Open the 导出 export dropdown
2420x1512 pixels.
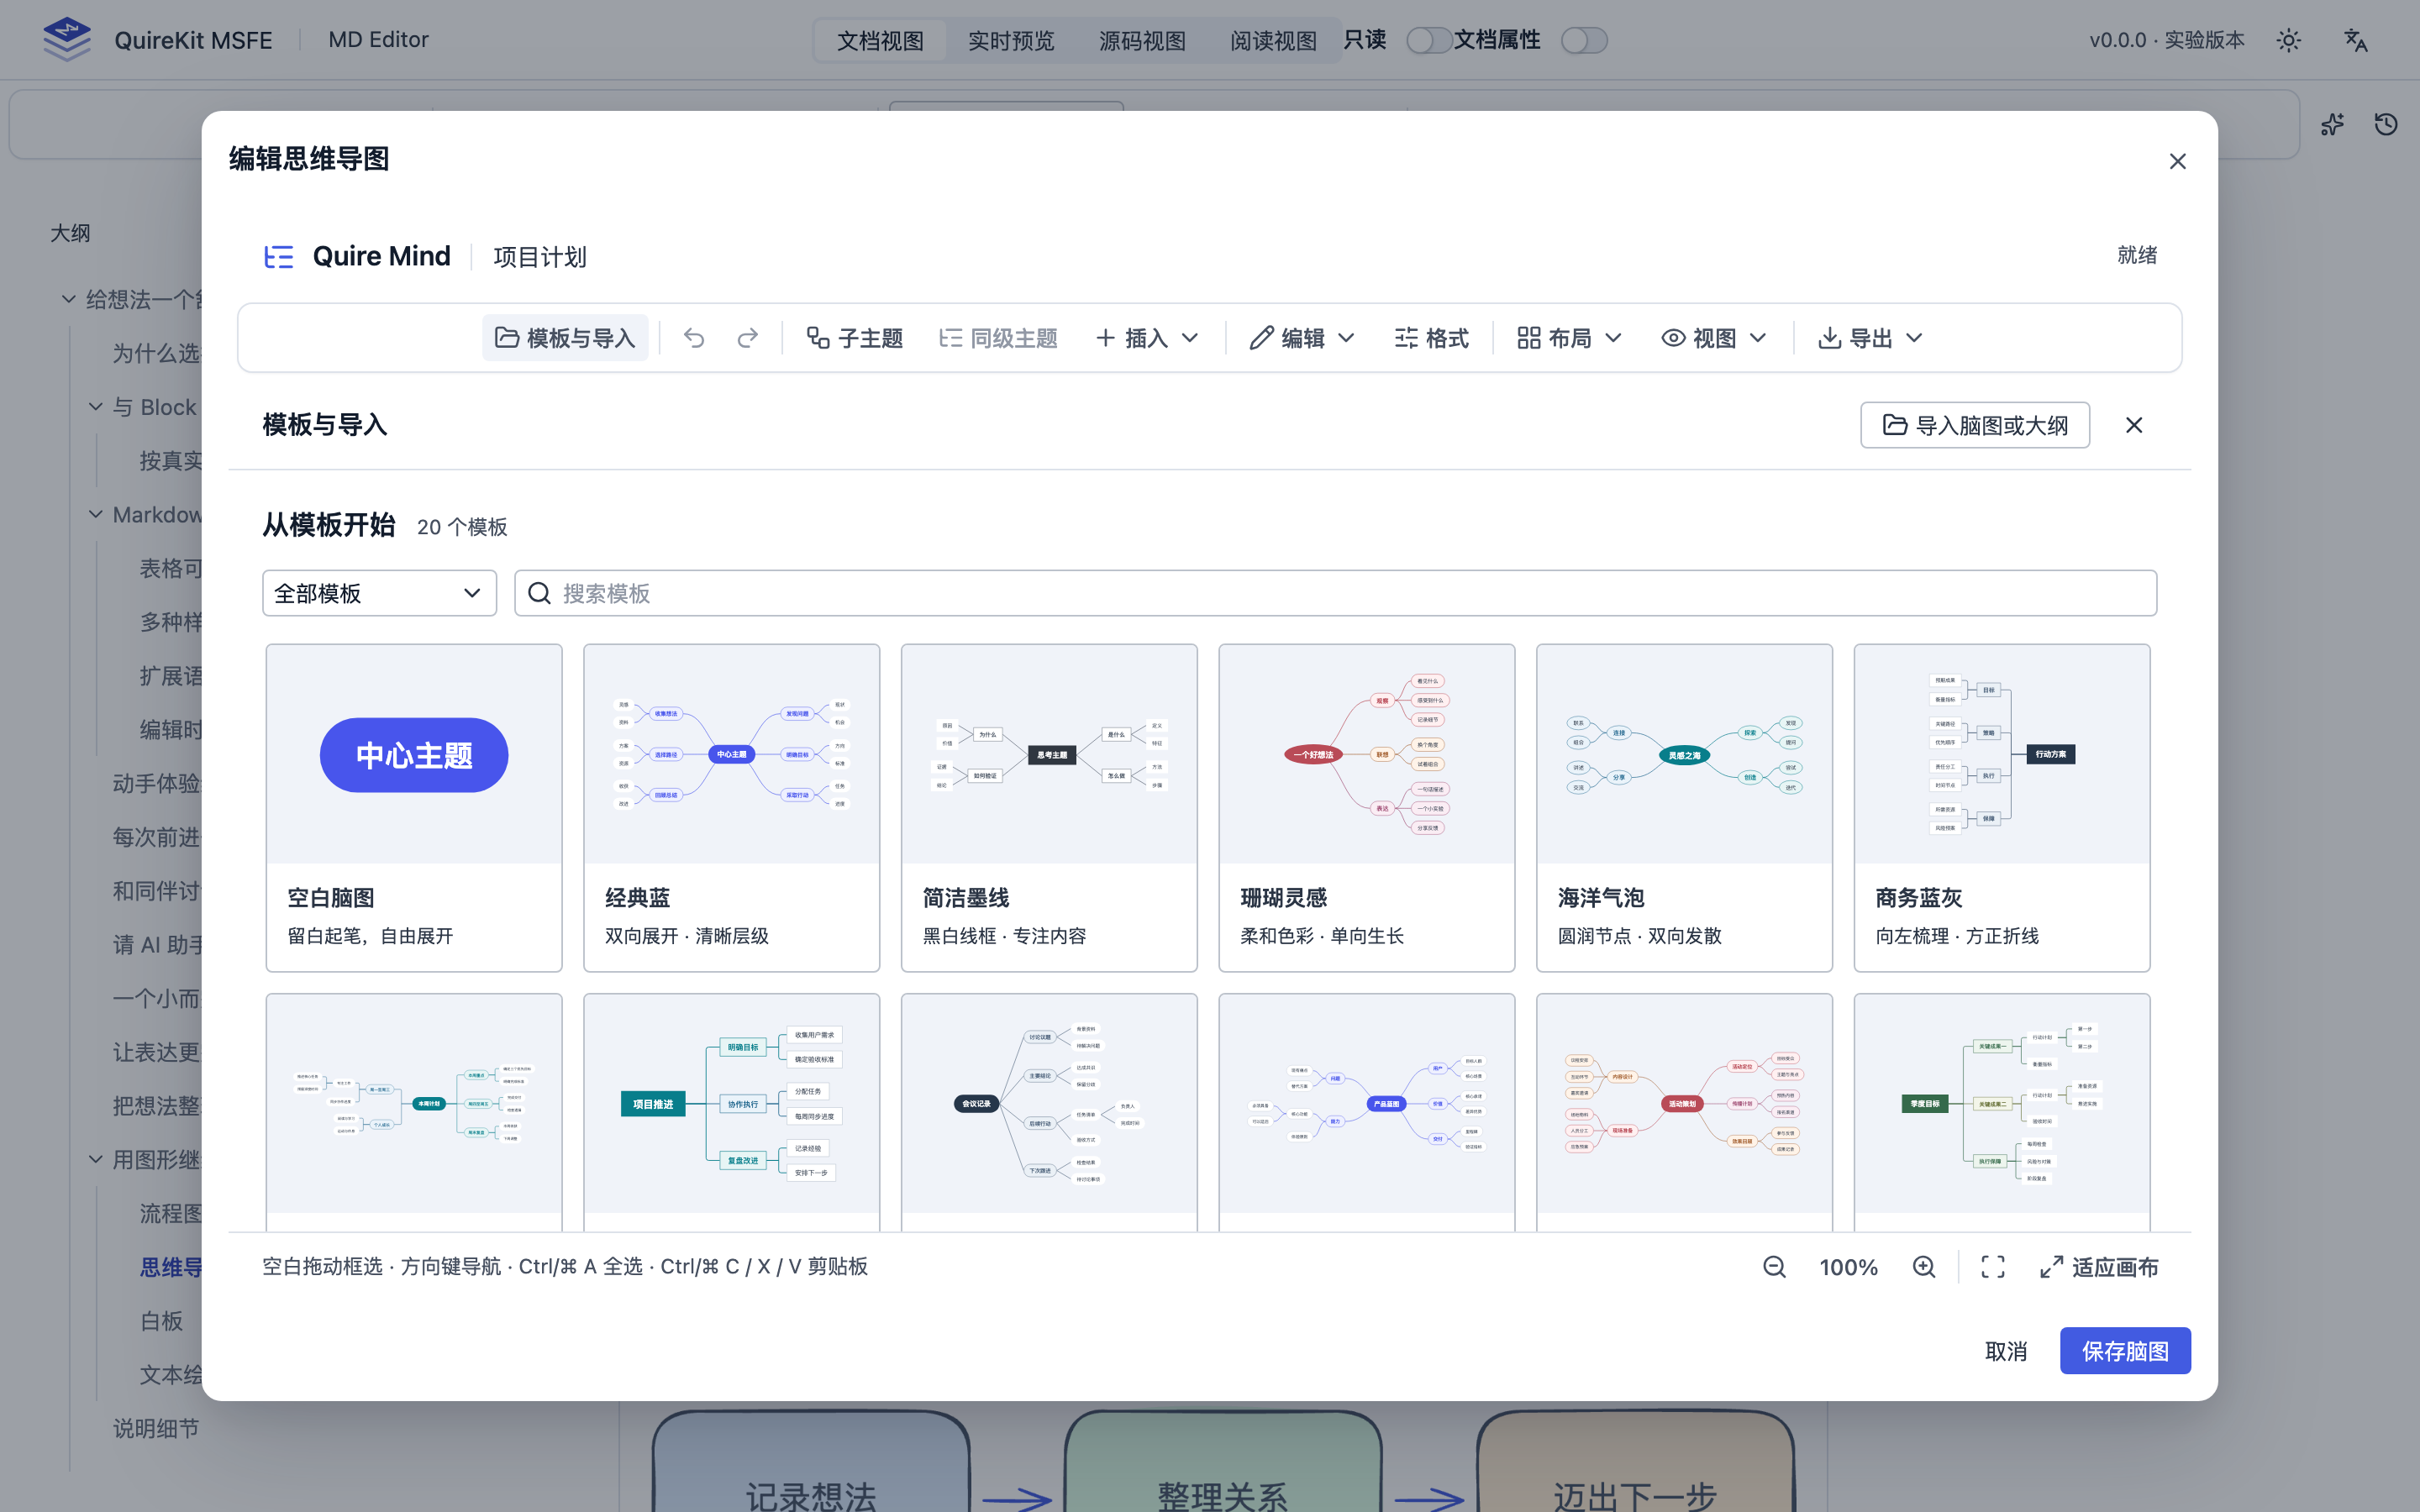1870,338
